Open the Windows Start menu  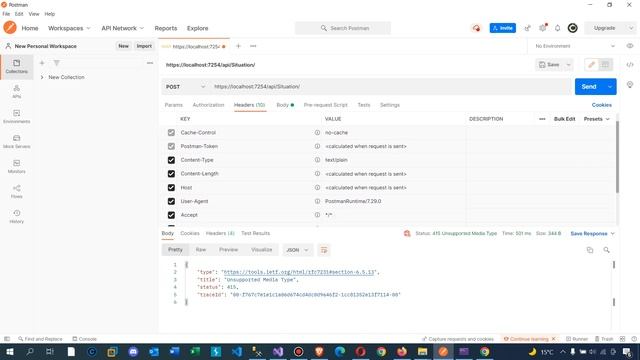(9, 351)
